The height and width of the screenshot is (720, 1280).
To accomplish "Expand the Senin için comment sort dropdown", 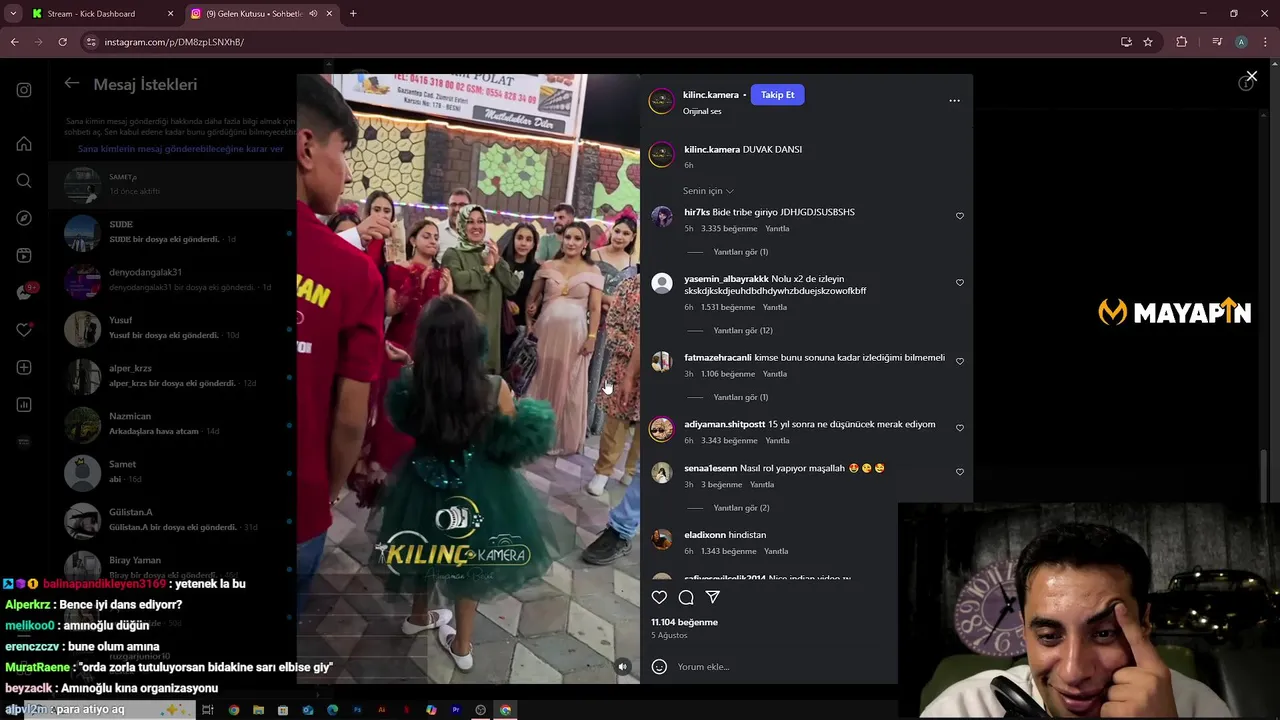I will click(x=708, y=191).
